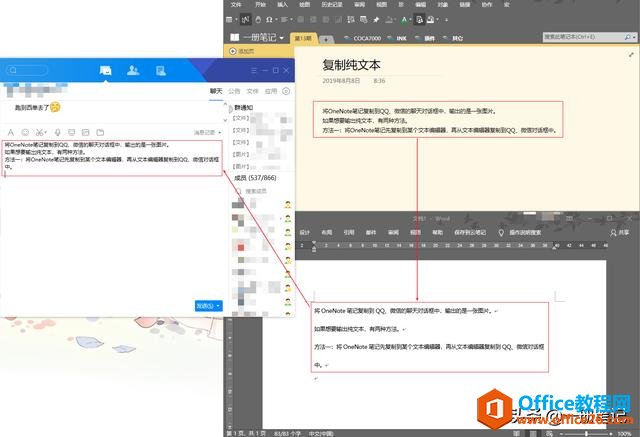Open the 文件 menu in OneNote
The height and width of the screenshot is (437, 640).
point(236,4)
